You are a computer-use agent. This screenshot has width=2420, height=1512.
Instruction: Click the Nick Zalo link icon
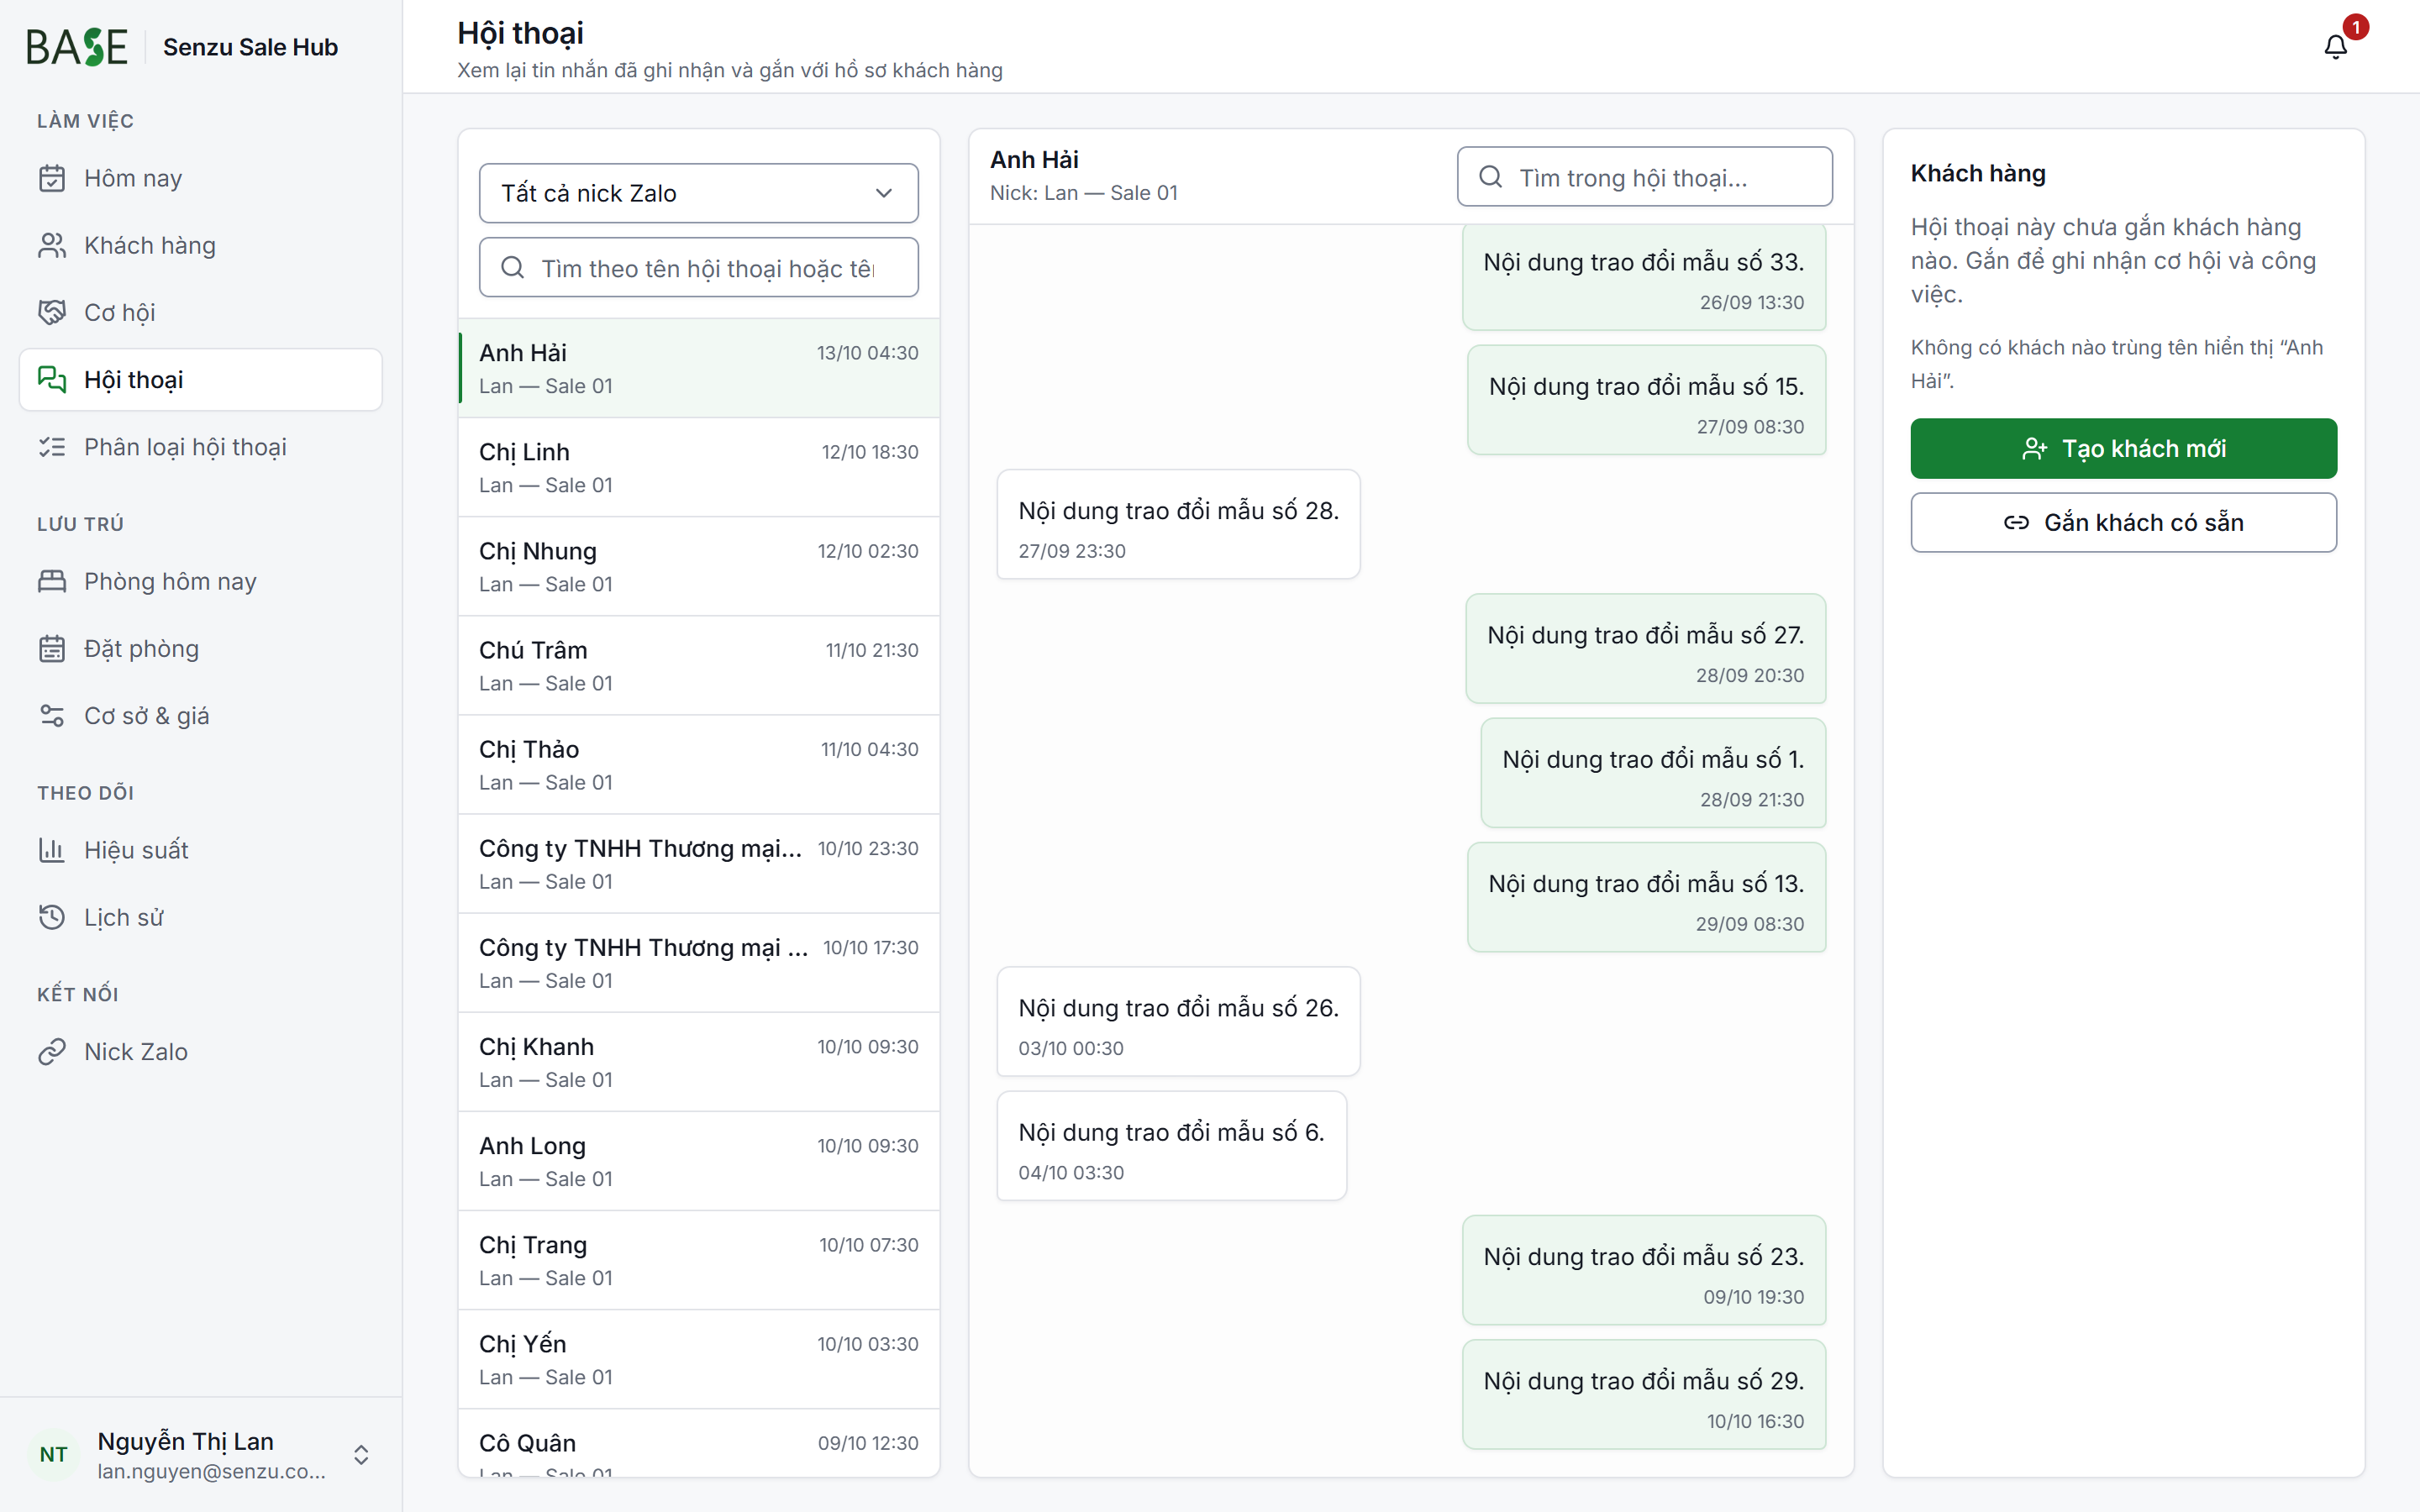coord(52,1051)
